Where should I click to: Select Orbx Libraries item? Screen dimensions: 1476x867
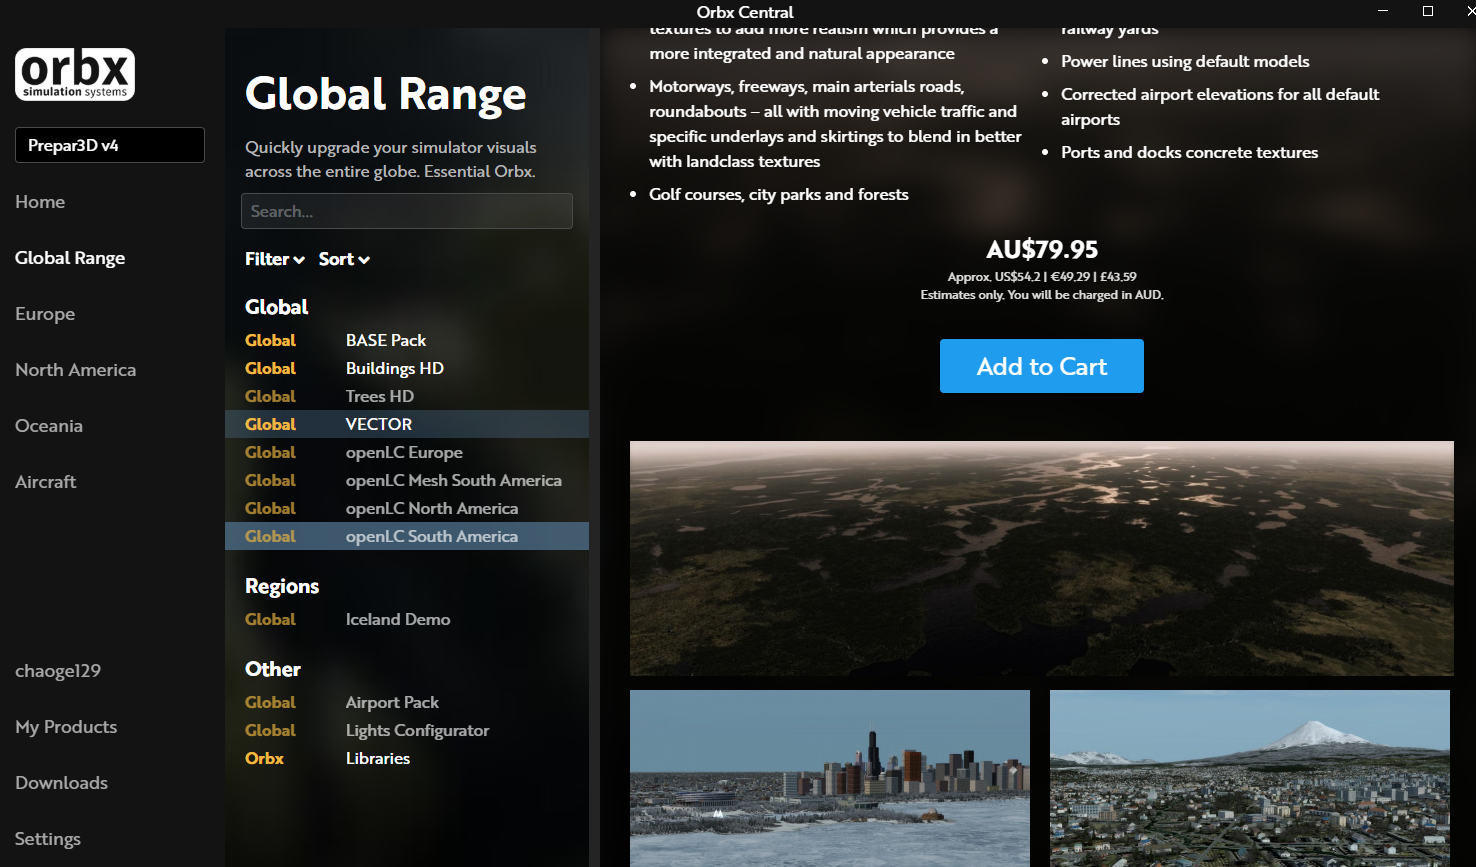[407, 758]
